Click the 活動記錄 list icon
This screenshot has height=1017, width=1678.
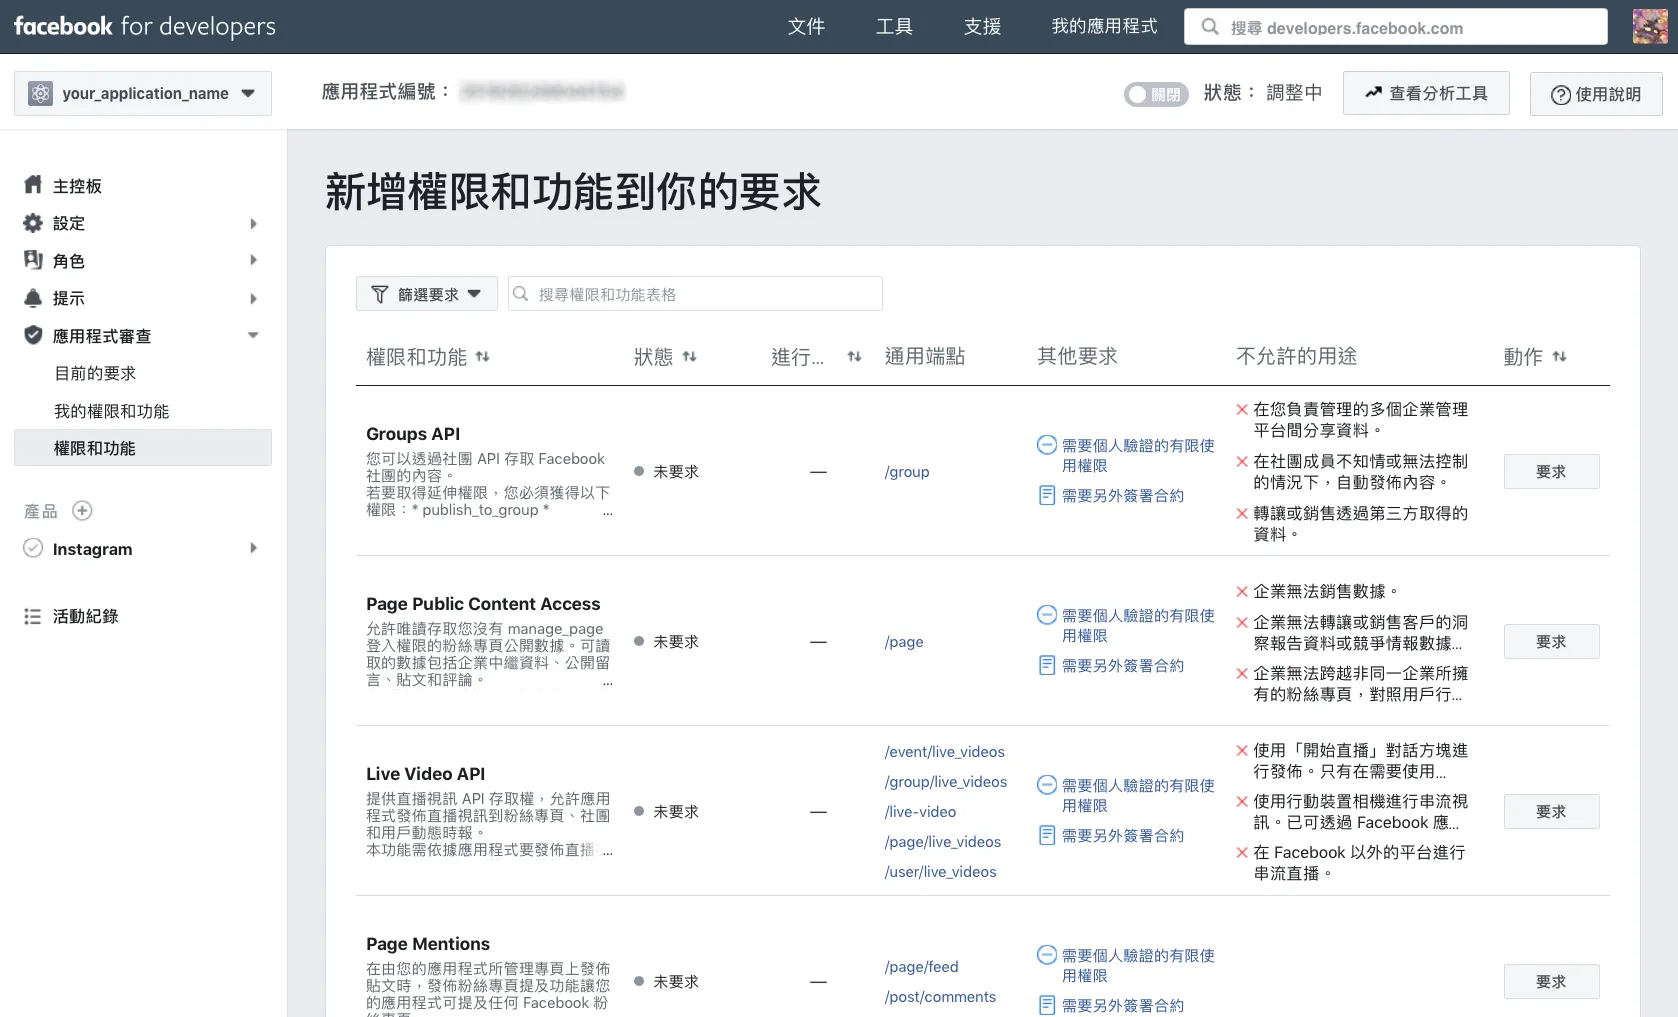[33, 616]
